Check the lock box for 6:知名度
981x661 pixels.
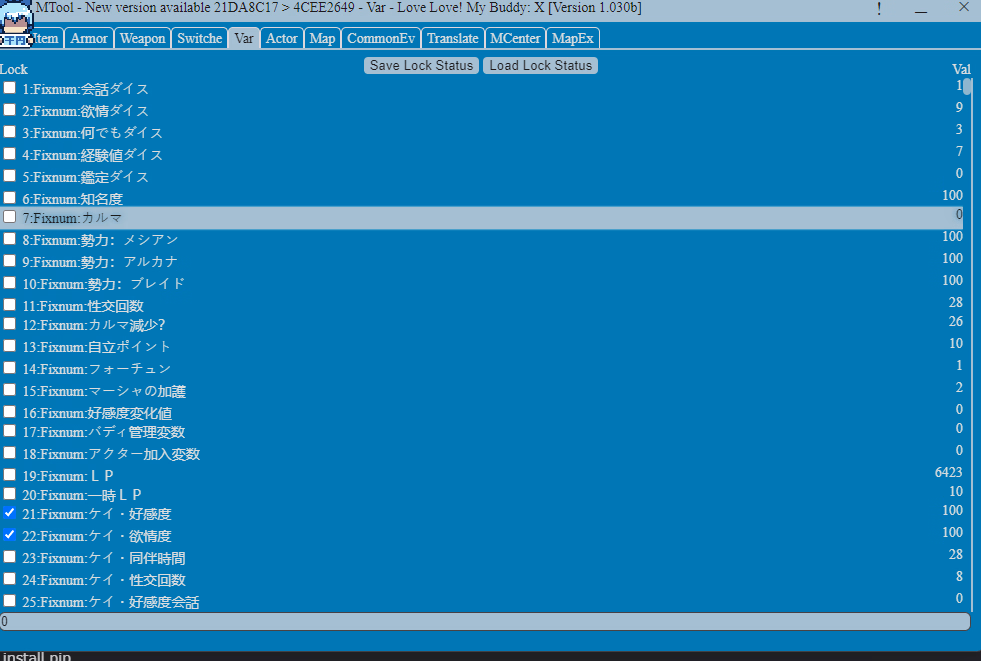click(x=9, y=198)
